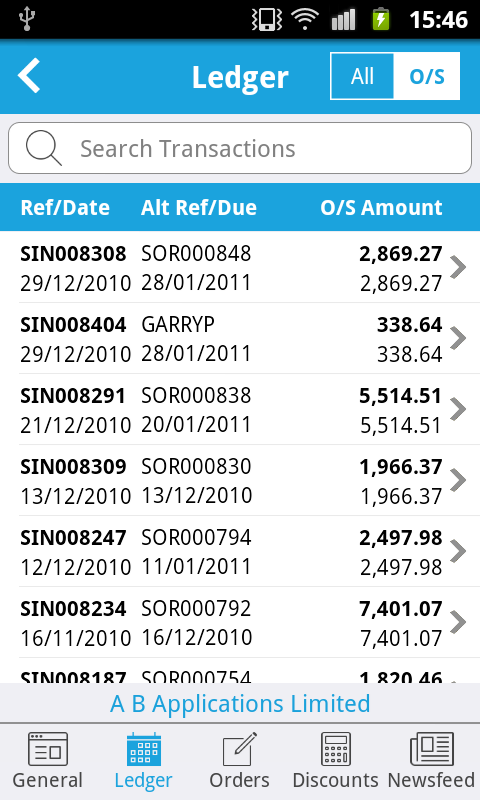Expand SIN008234 transaction chevron

click(x=458, y=621)
